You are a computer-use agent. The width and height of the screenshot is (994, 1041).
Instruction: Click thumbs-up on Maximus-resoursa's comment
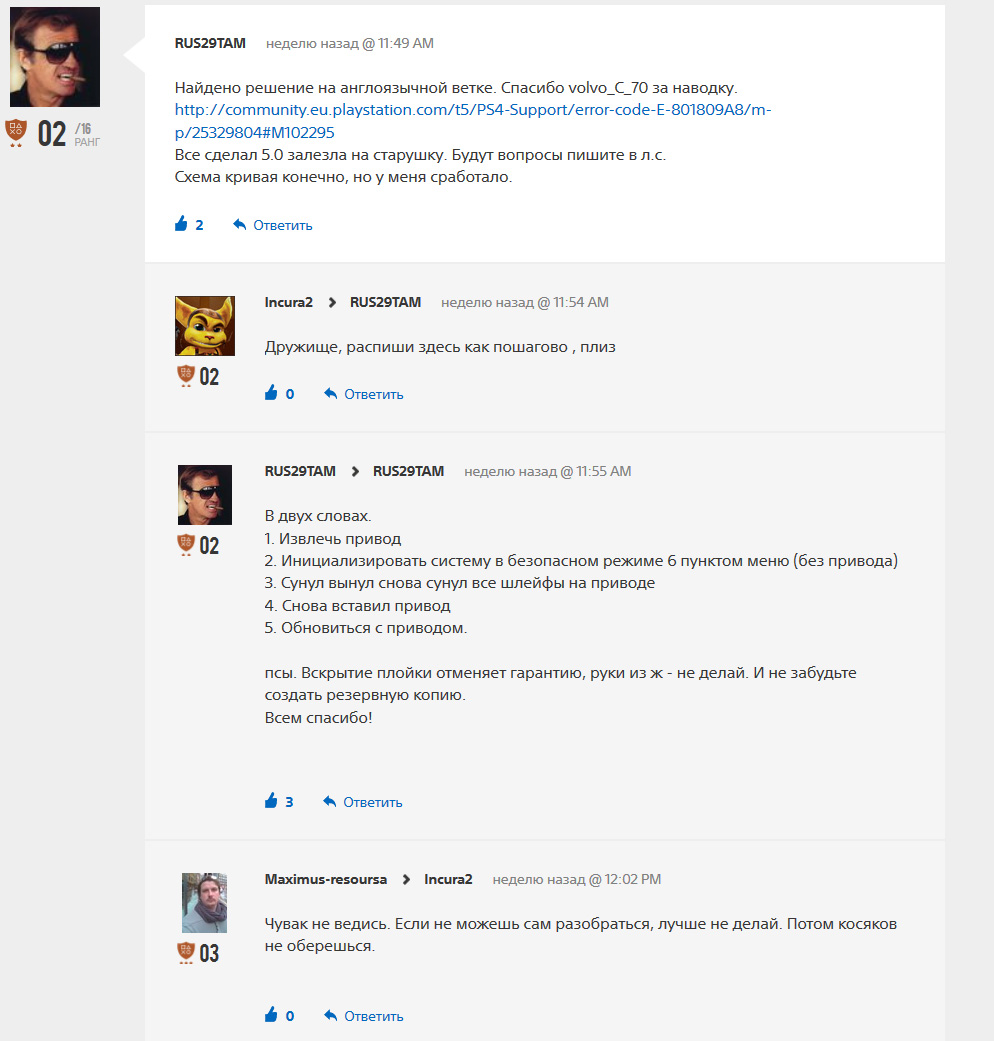tap(271, 1016)
